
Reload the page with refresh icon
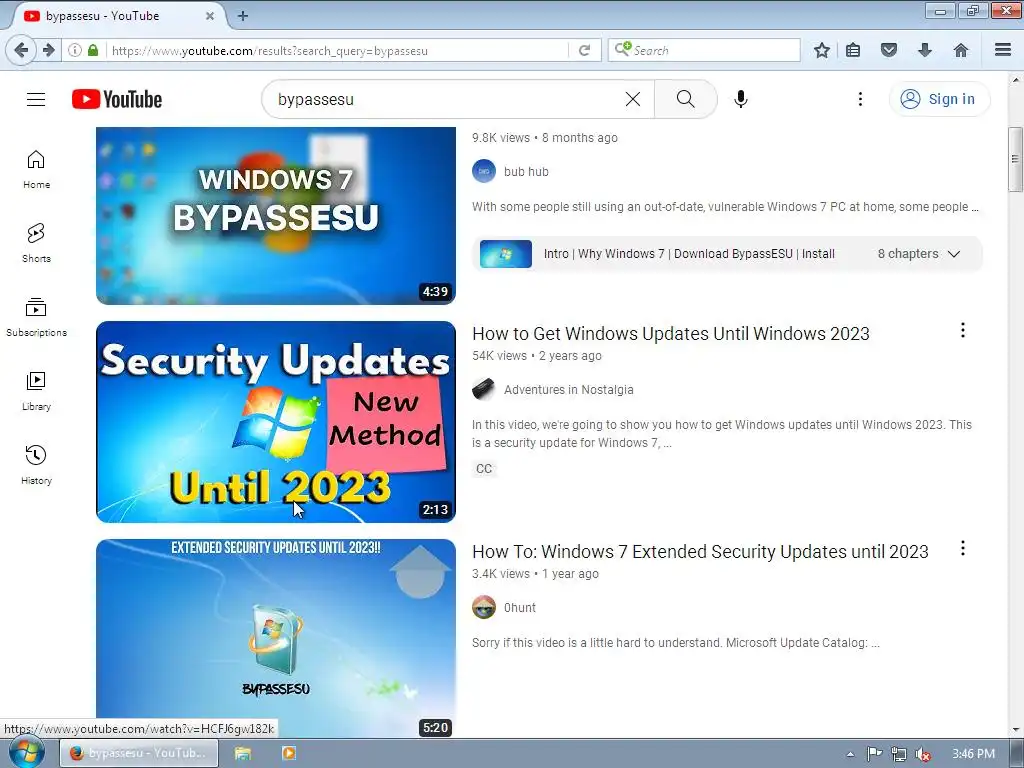pos(584,50)
